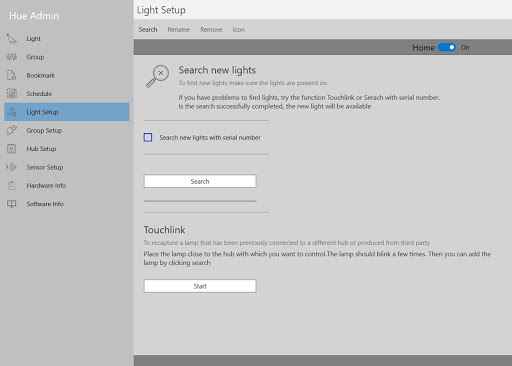This screenshot has height=366, width=512.
Task: Open the Hardware Info icon
Action: pyautogui.click(x=12, y=185)
